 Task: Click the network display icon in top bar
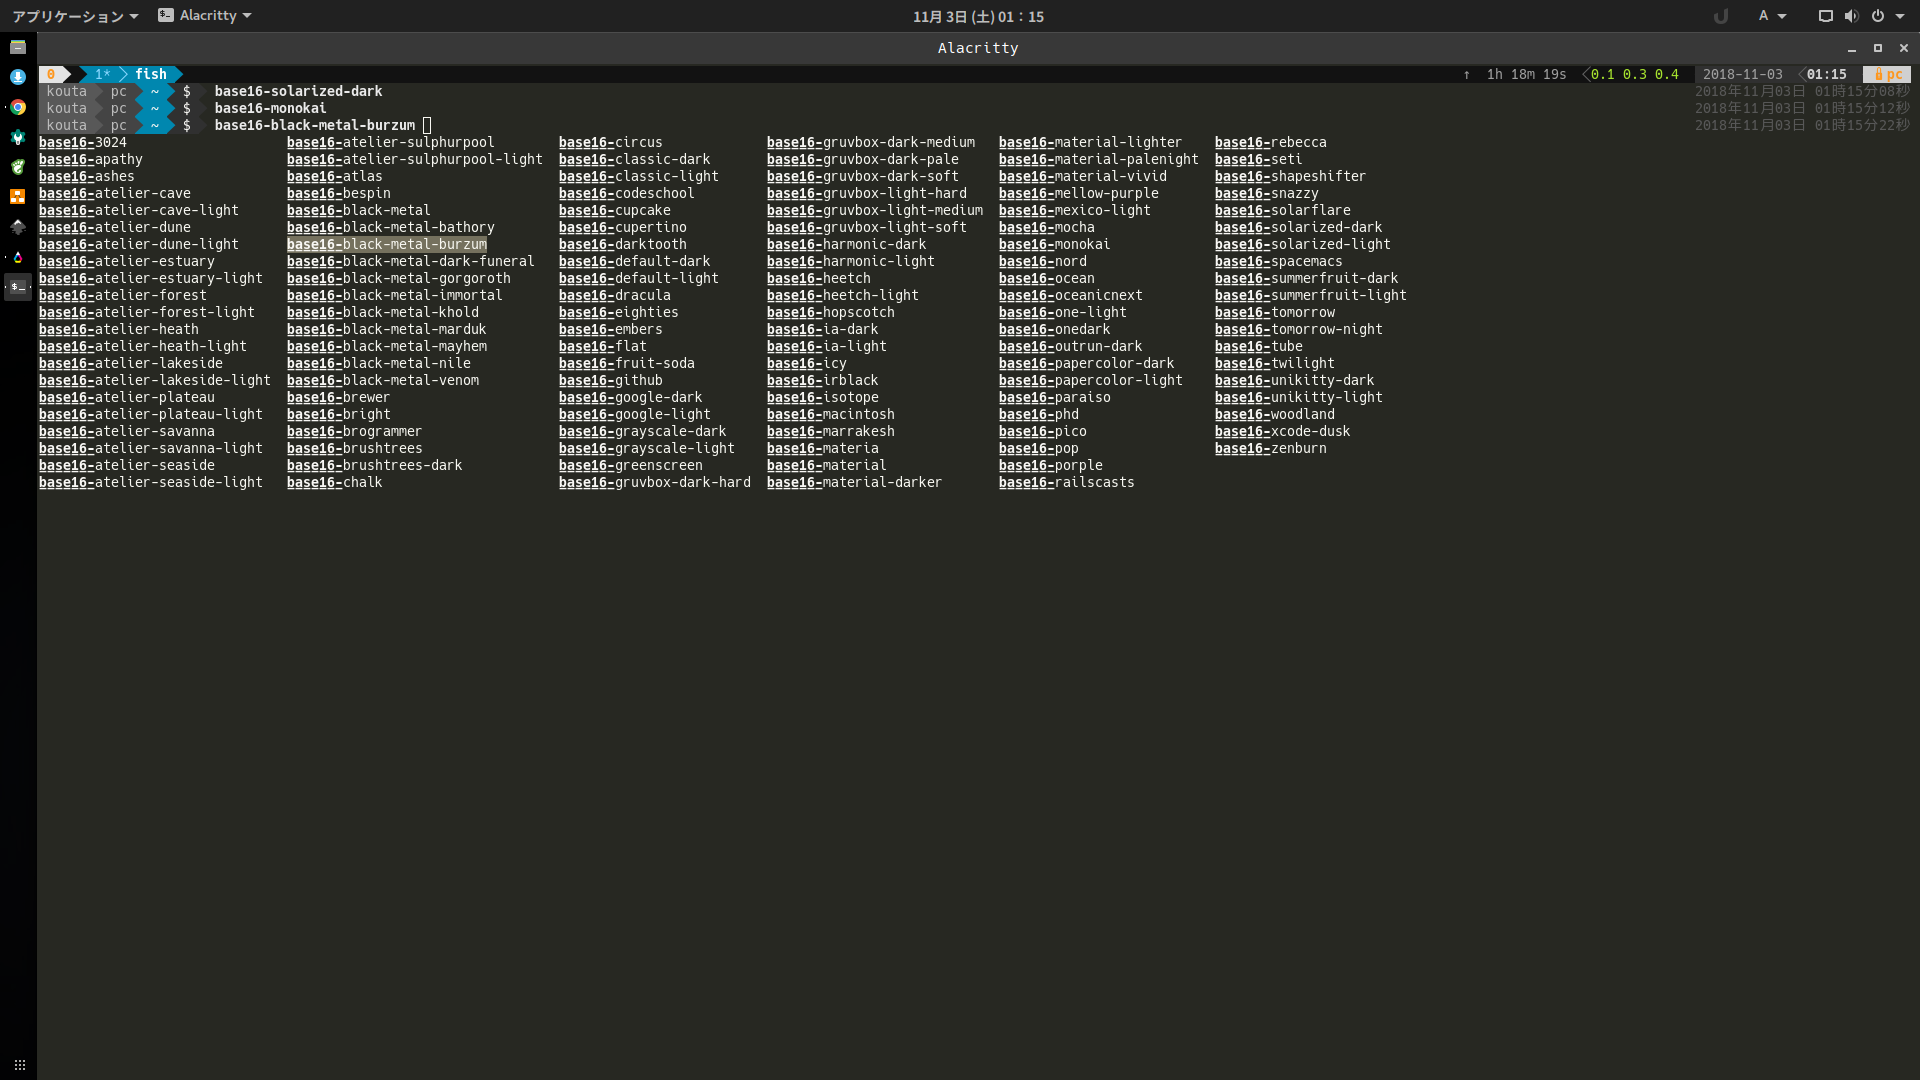click(1825, 16)
